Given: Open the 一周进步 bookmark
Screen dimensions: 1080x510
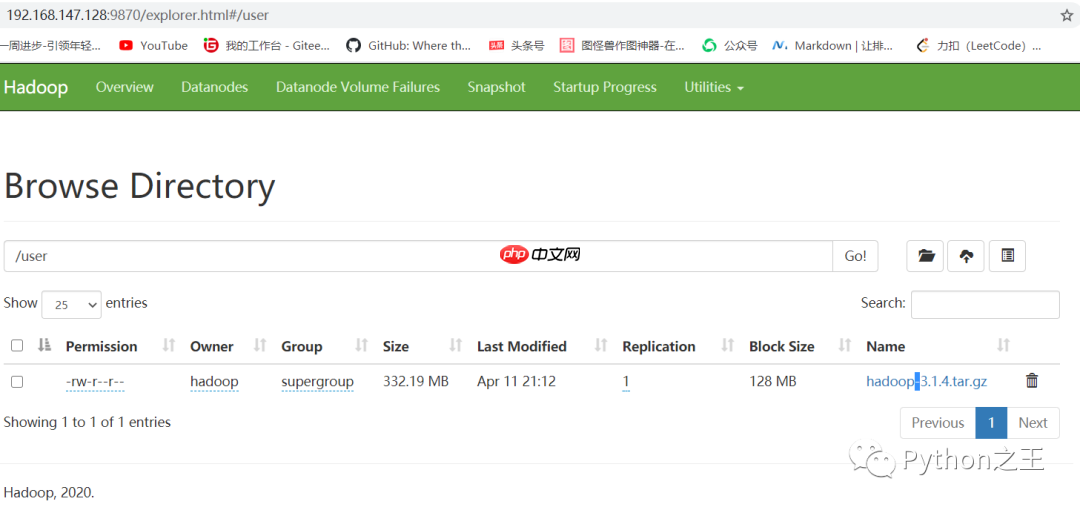Looking at the screenshot, I should pos(51,45).
